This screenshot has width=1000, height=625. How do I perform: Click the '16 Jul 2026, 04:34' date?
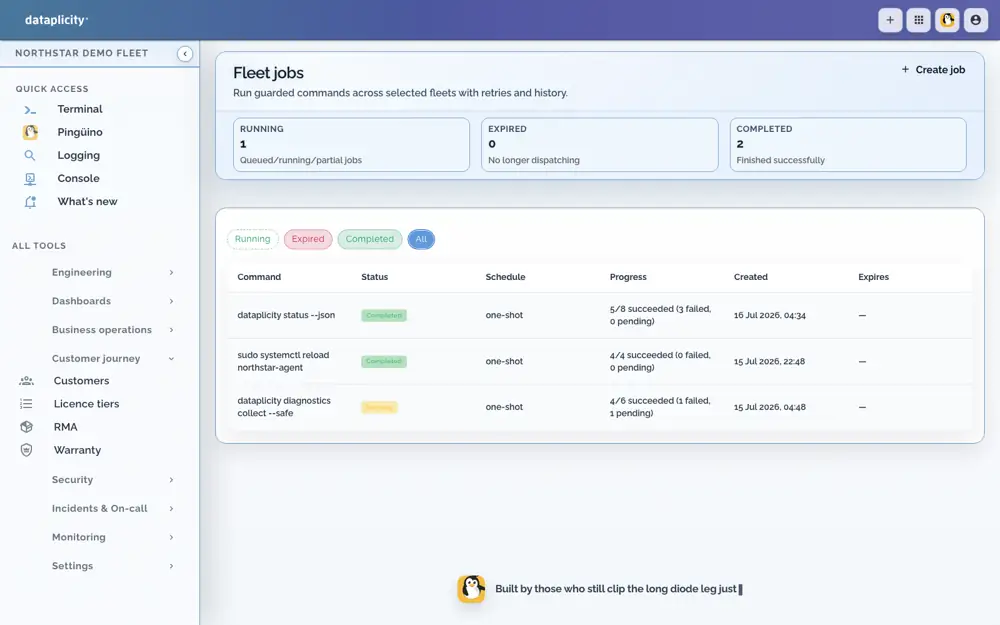[770, 315]
